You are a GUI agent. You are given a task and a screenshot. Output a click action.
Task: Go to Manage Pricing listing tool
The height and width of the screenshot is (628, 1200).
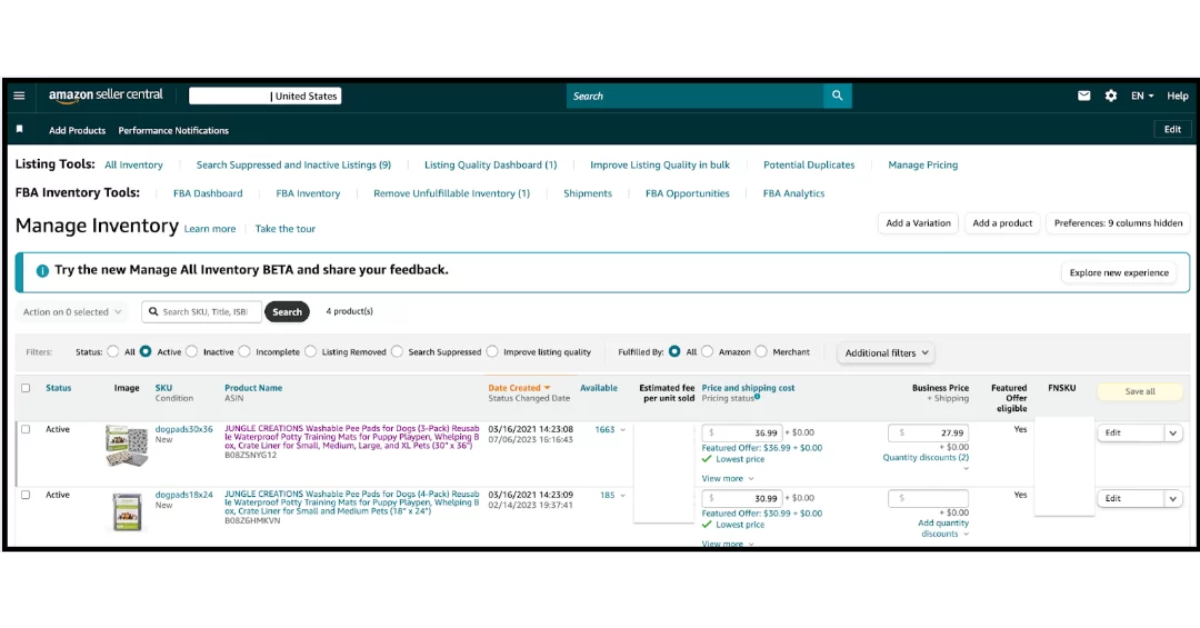click(x=922, y=165)
